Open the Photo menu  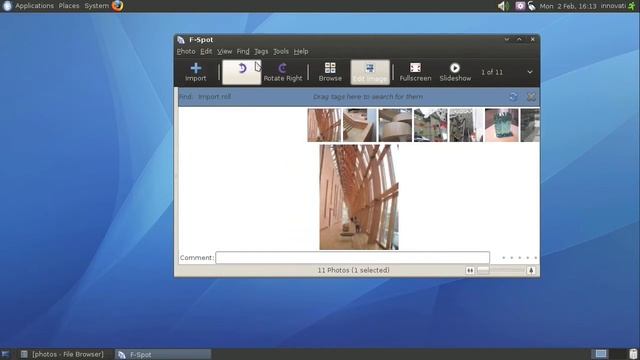click(186, 51)
